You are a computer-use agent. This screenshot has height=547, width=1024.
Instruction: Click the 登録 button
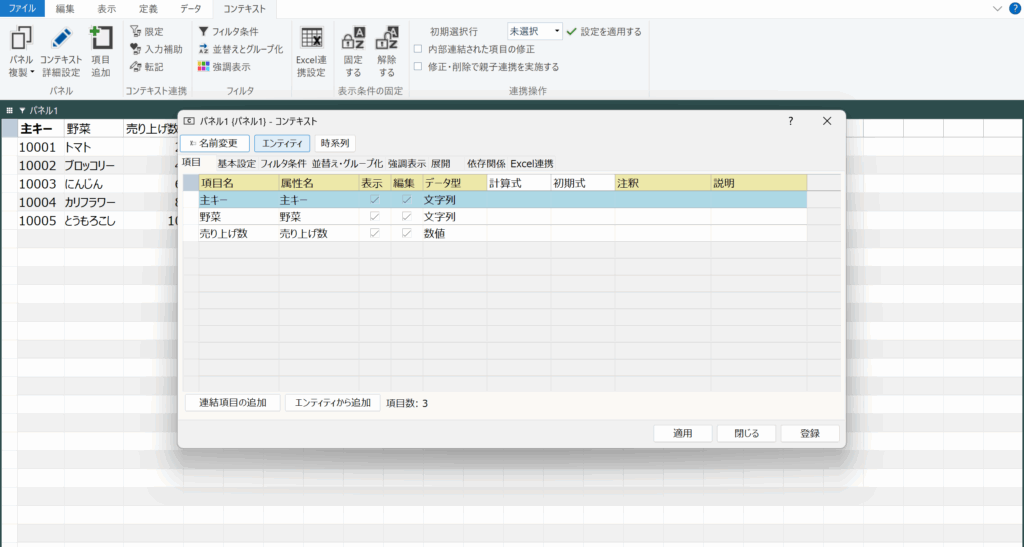[810, 433]
